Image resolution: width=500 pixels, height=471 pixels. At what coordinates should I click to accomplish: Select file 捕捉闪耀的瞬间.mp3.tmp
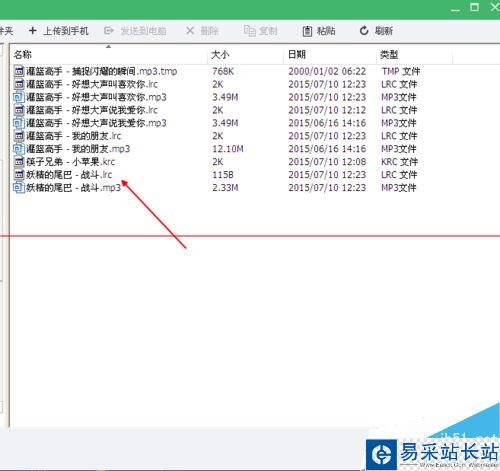click(101, 71)
